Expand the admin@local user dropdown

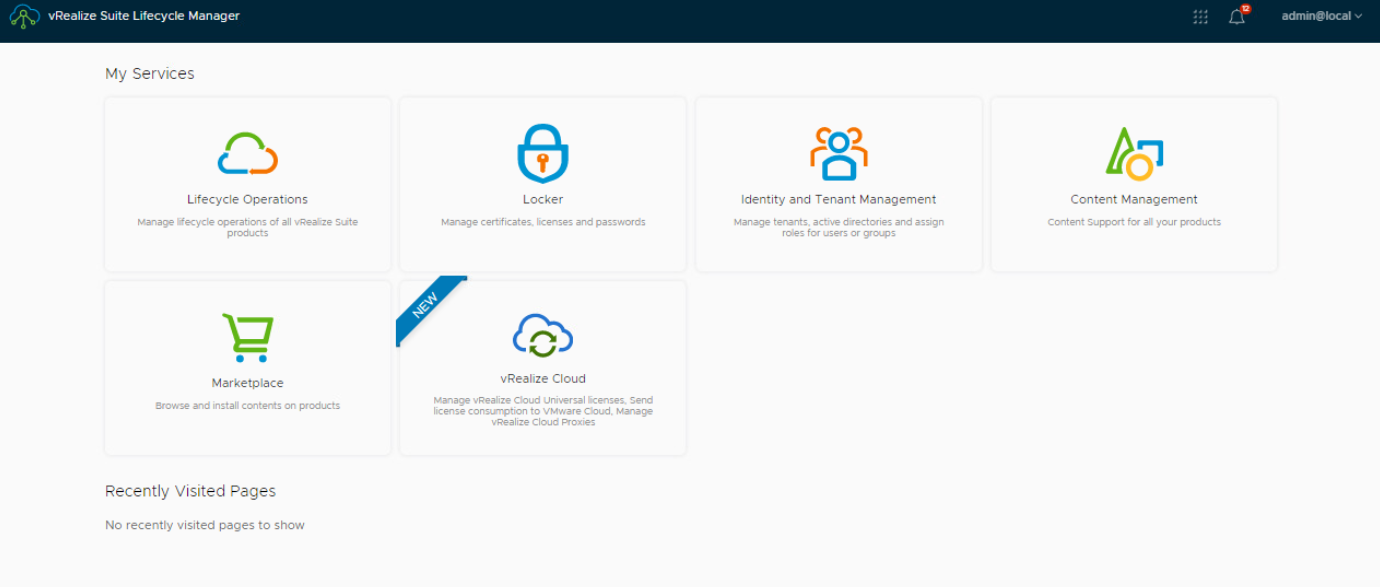[x=1322, y=16]
